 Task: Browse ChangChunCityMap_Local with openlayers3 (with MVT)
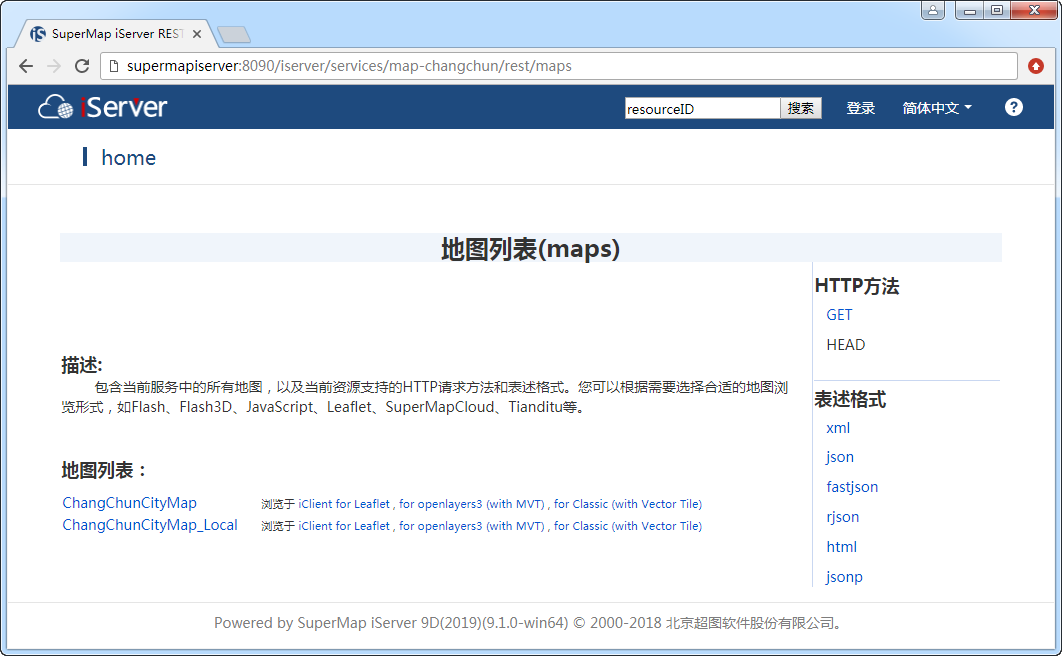[x=471, y=525]
